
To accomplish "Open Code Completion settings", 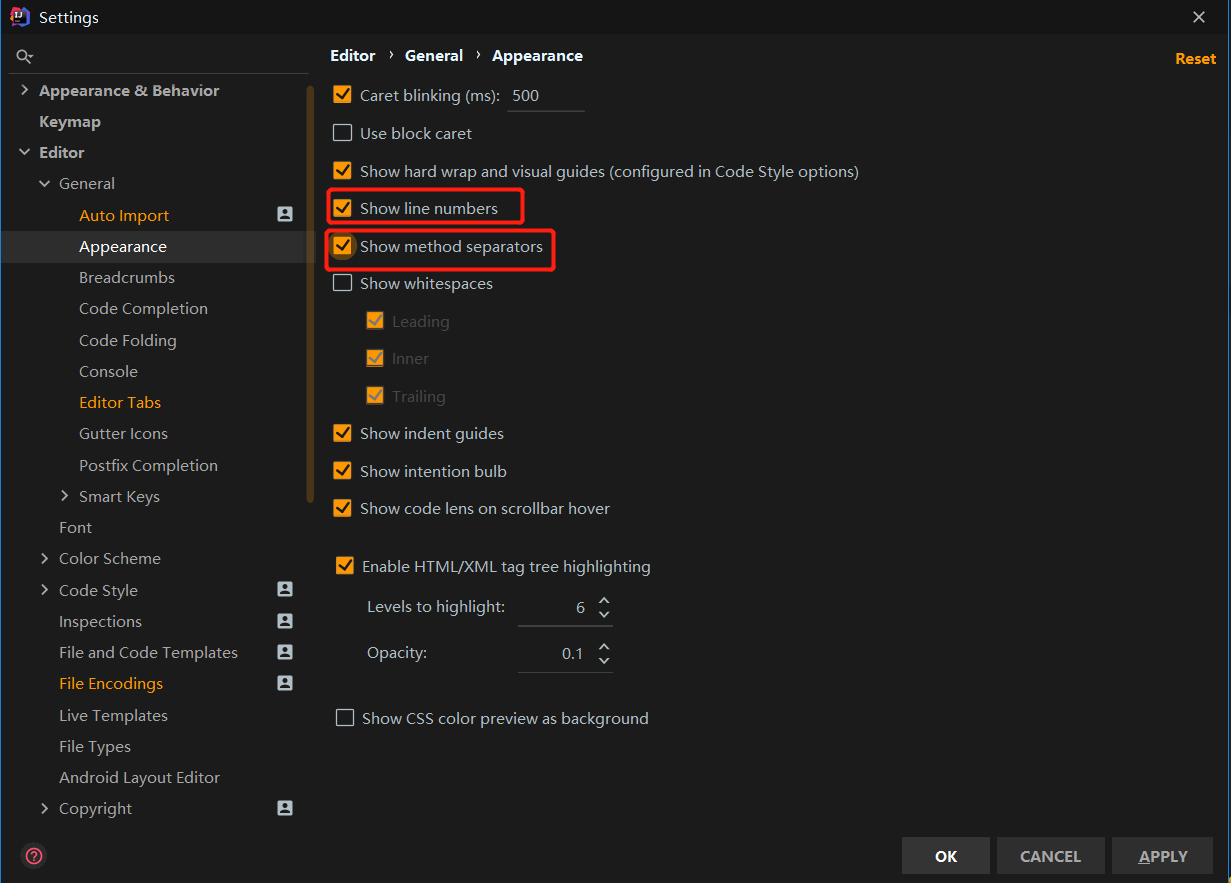I will click(143, 308).
